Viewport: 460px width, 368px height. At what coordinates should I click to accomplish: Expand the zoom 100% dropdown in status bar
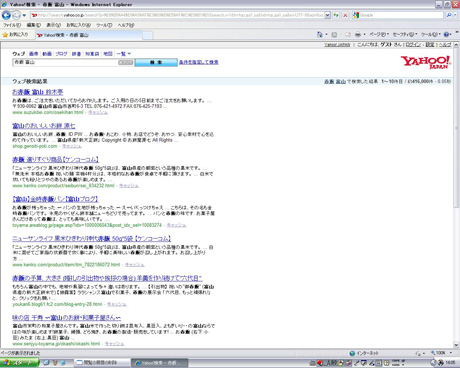click(x=451, y=353)
